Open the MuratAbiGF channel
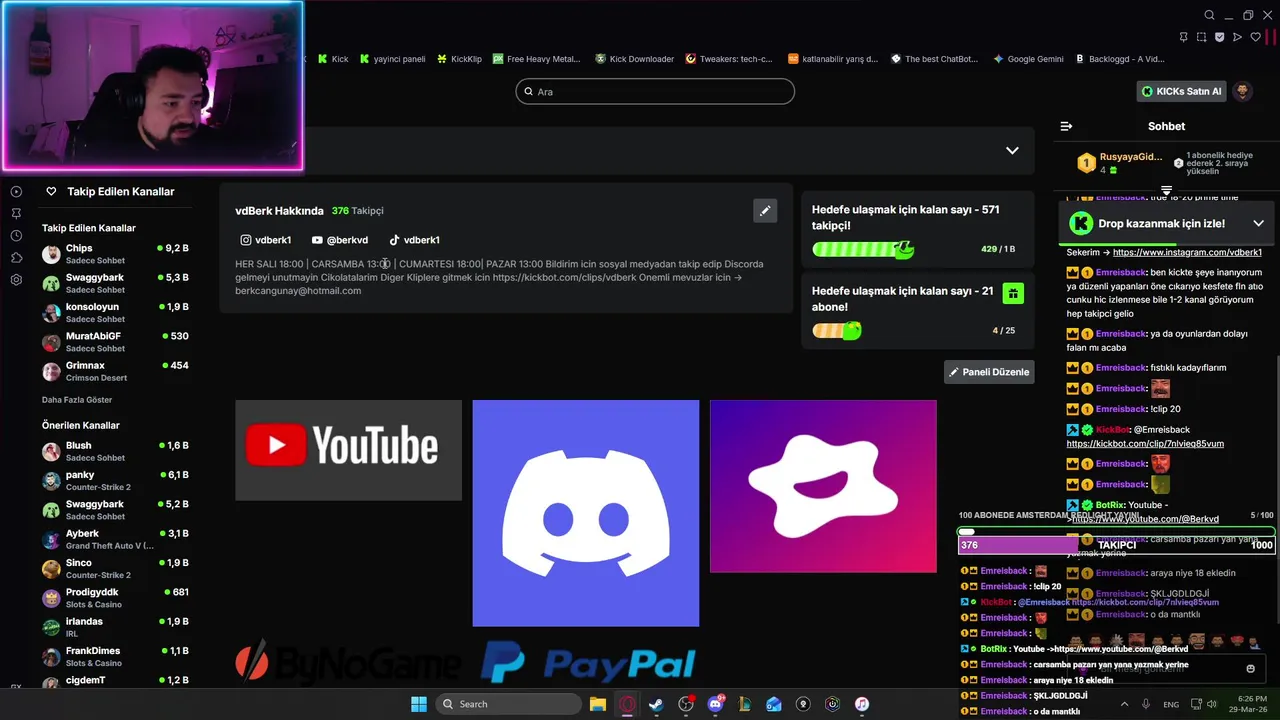This screenshot has height=720, width=1280. (115, 342)
